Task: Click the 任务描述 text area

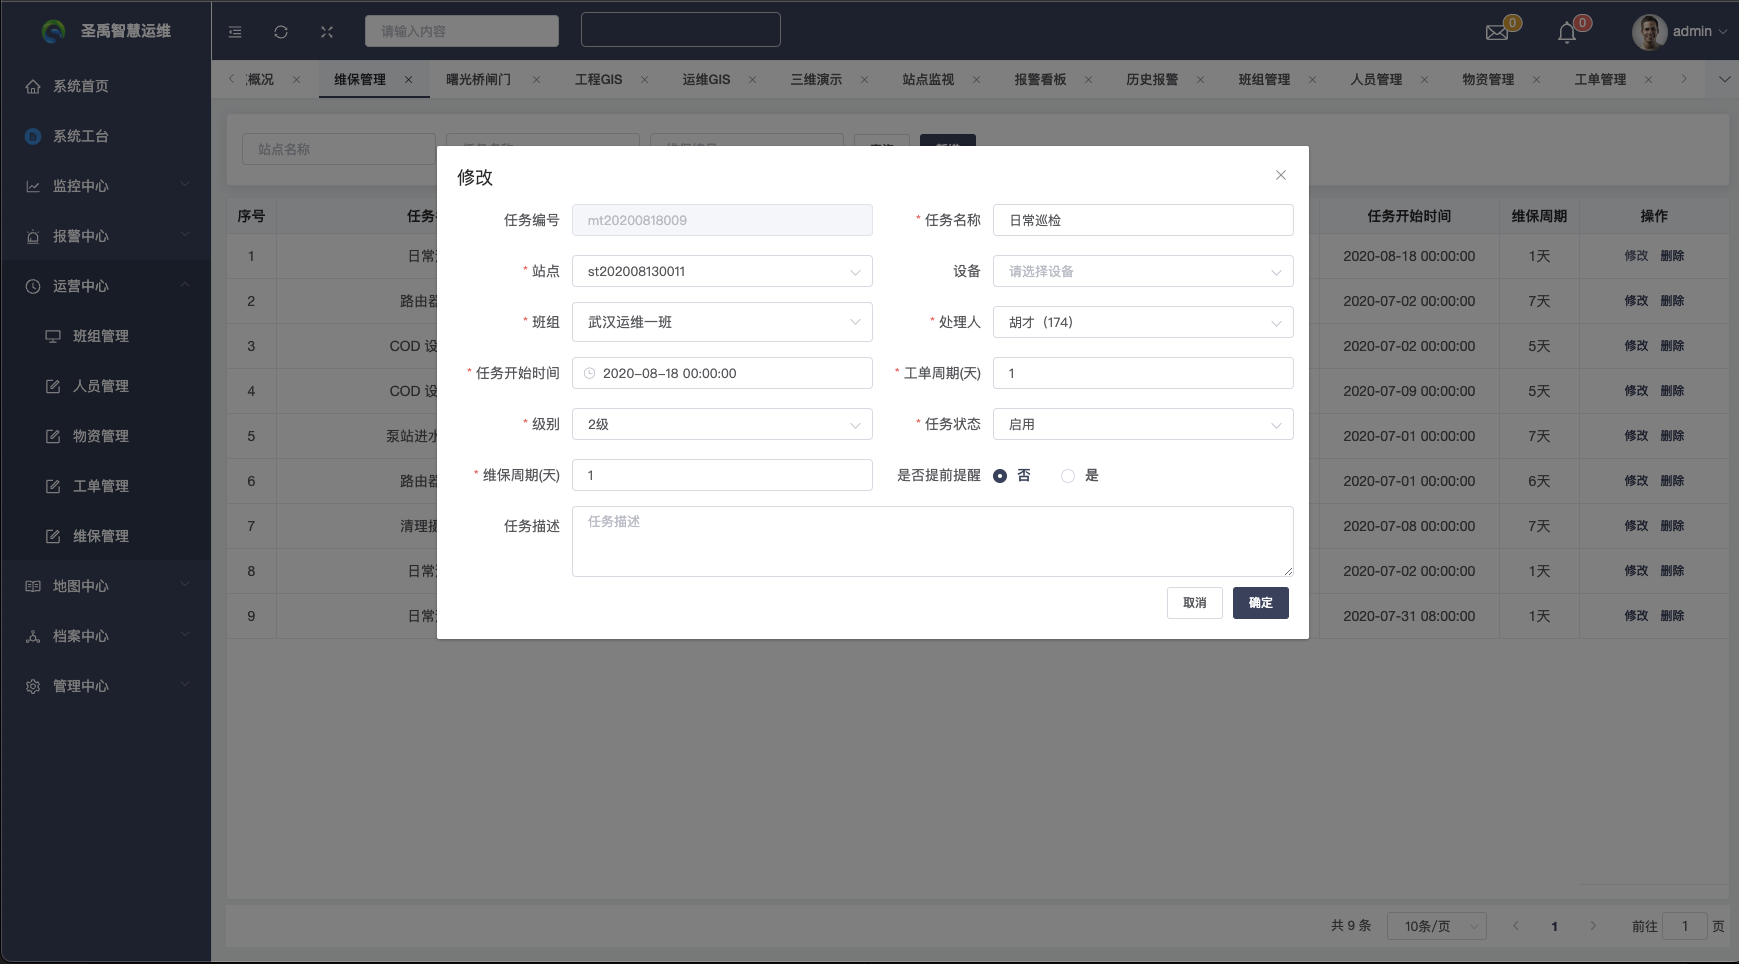Action: (x=932, y=541)
